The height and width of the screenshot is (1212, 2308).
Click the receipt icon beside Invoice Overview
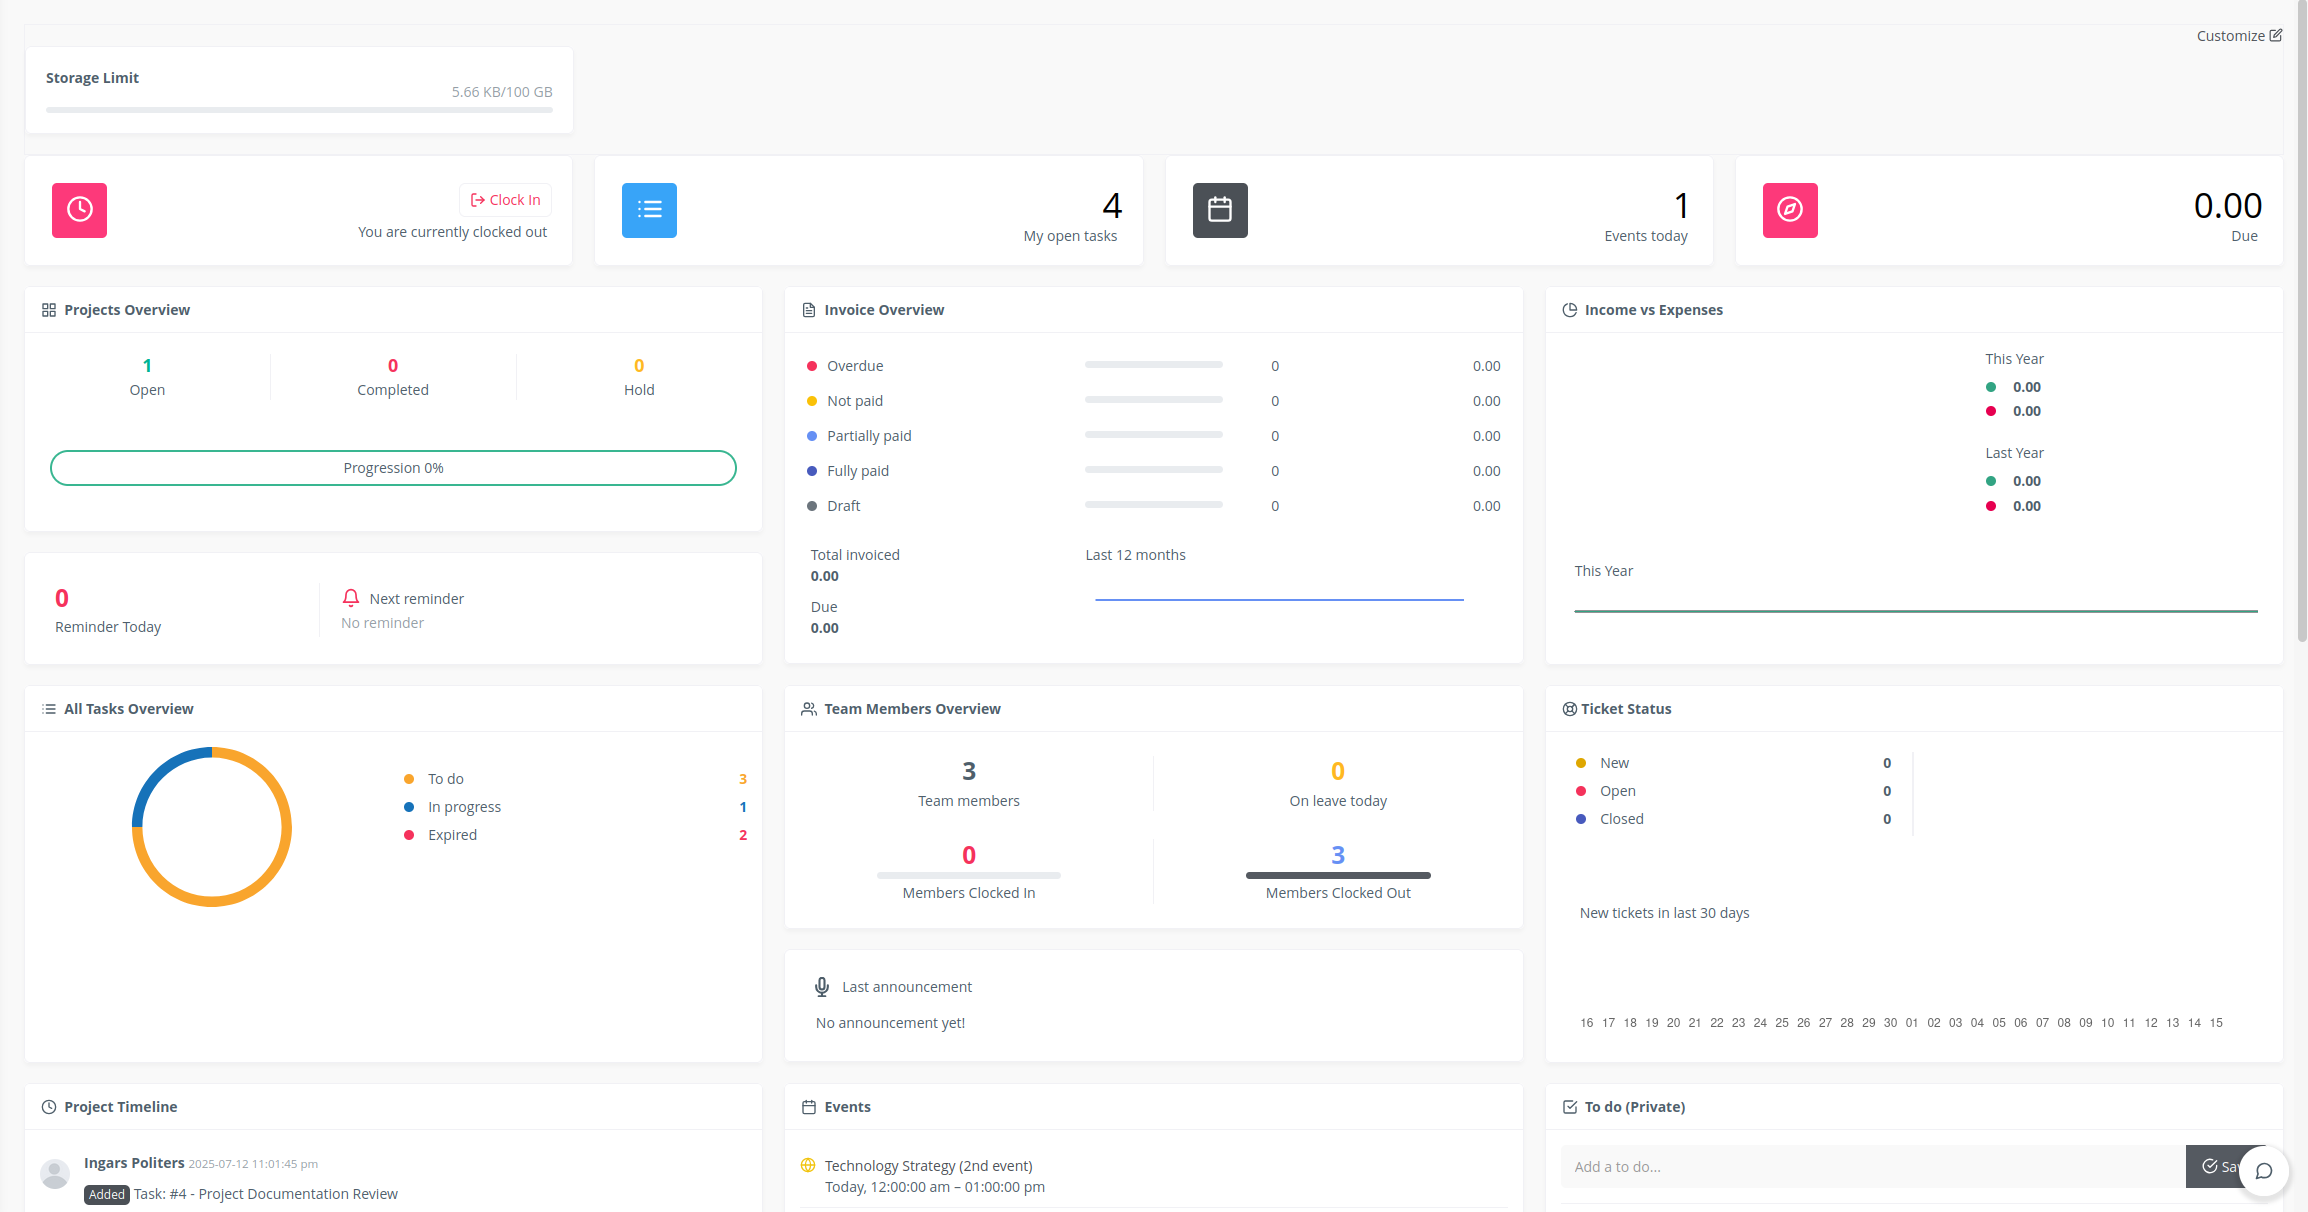coord(808,309)
